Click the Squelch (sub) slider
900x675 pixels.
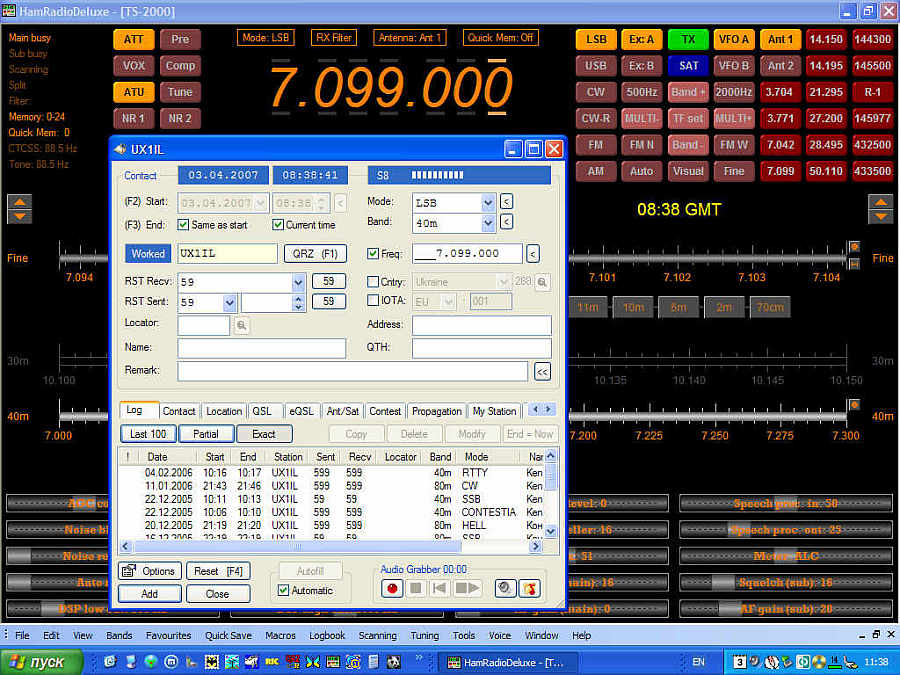786,583
